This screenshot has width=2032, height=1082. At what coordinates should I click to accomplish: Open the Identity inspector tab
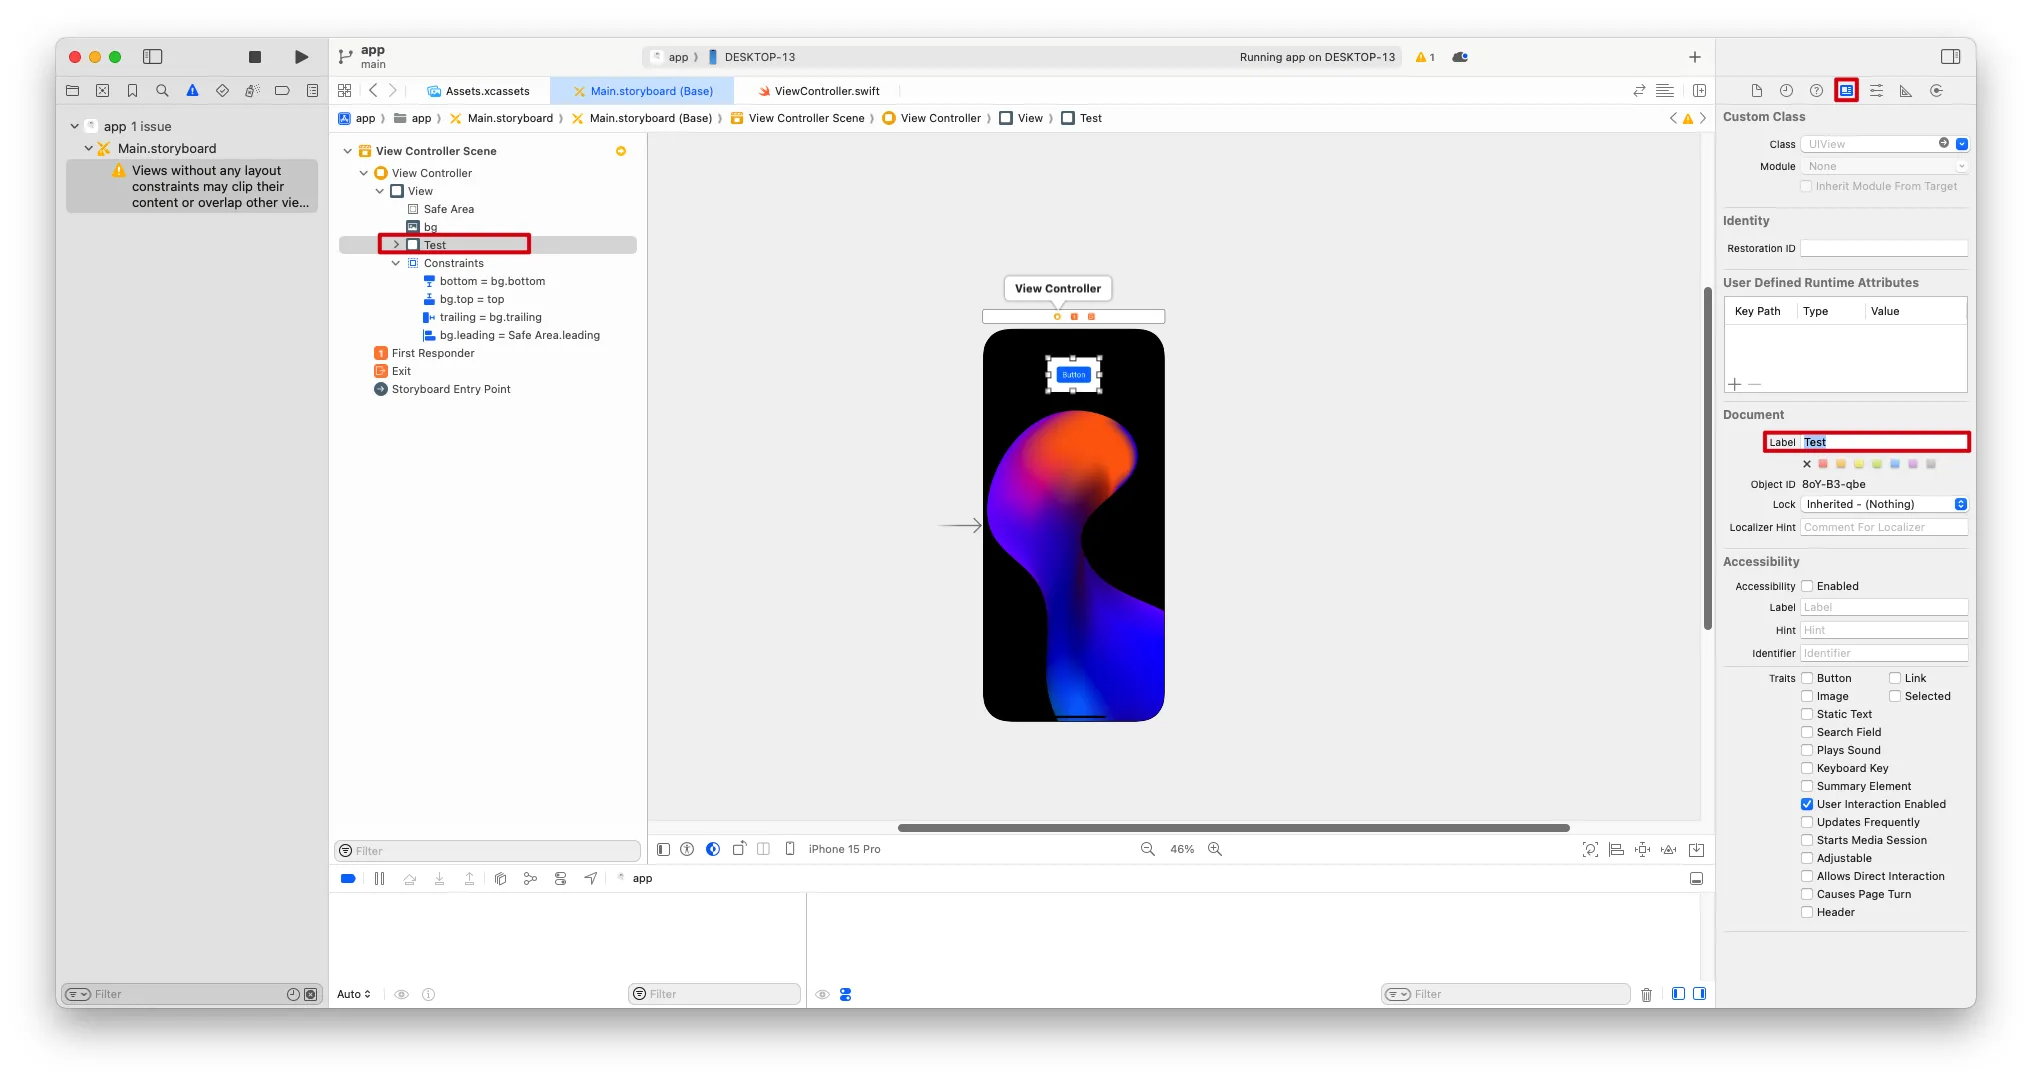pyautogui.click(x=1846, y=91)
